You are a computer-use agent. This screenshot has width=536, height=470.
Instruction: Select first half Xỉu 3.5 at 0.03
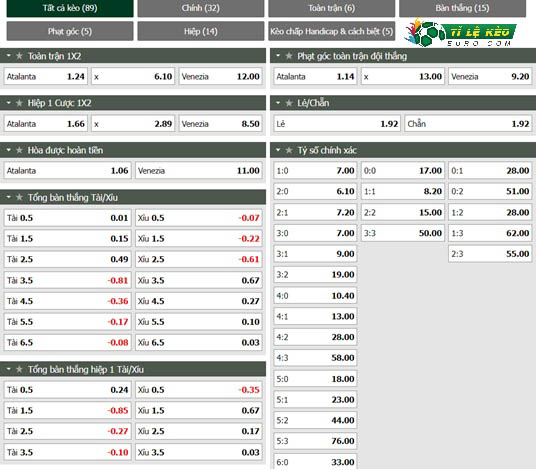point(199,452)
